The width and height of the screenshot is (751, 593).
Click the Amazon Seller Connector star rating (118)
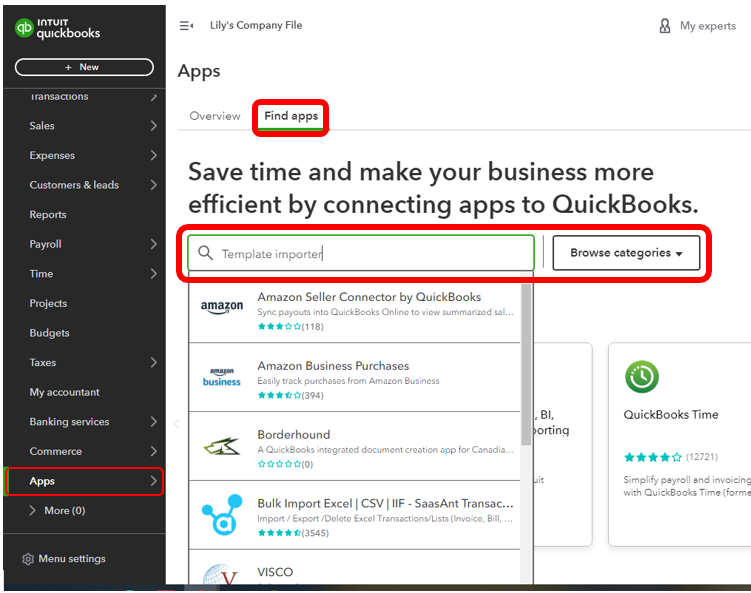[x=290, y=327]
